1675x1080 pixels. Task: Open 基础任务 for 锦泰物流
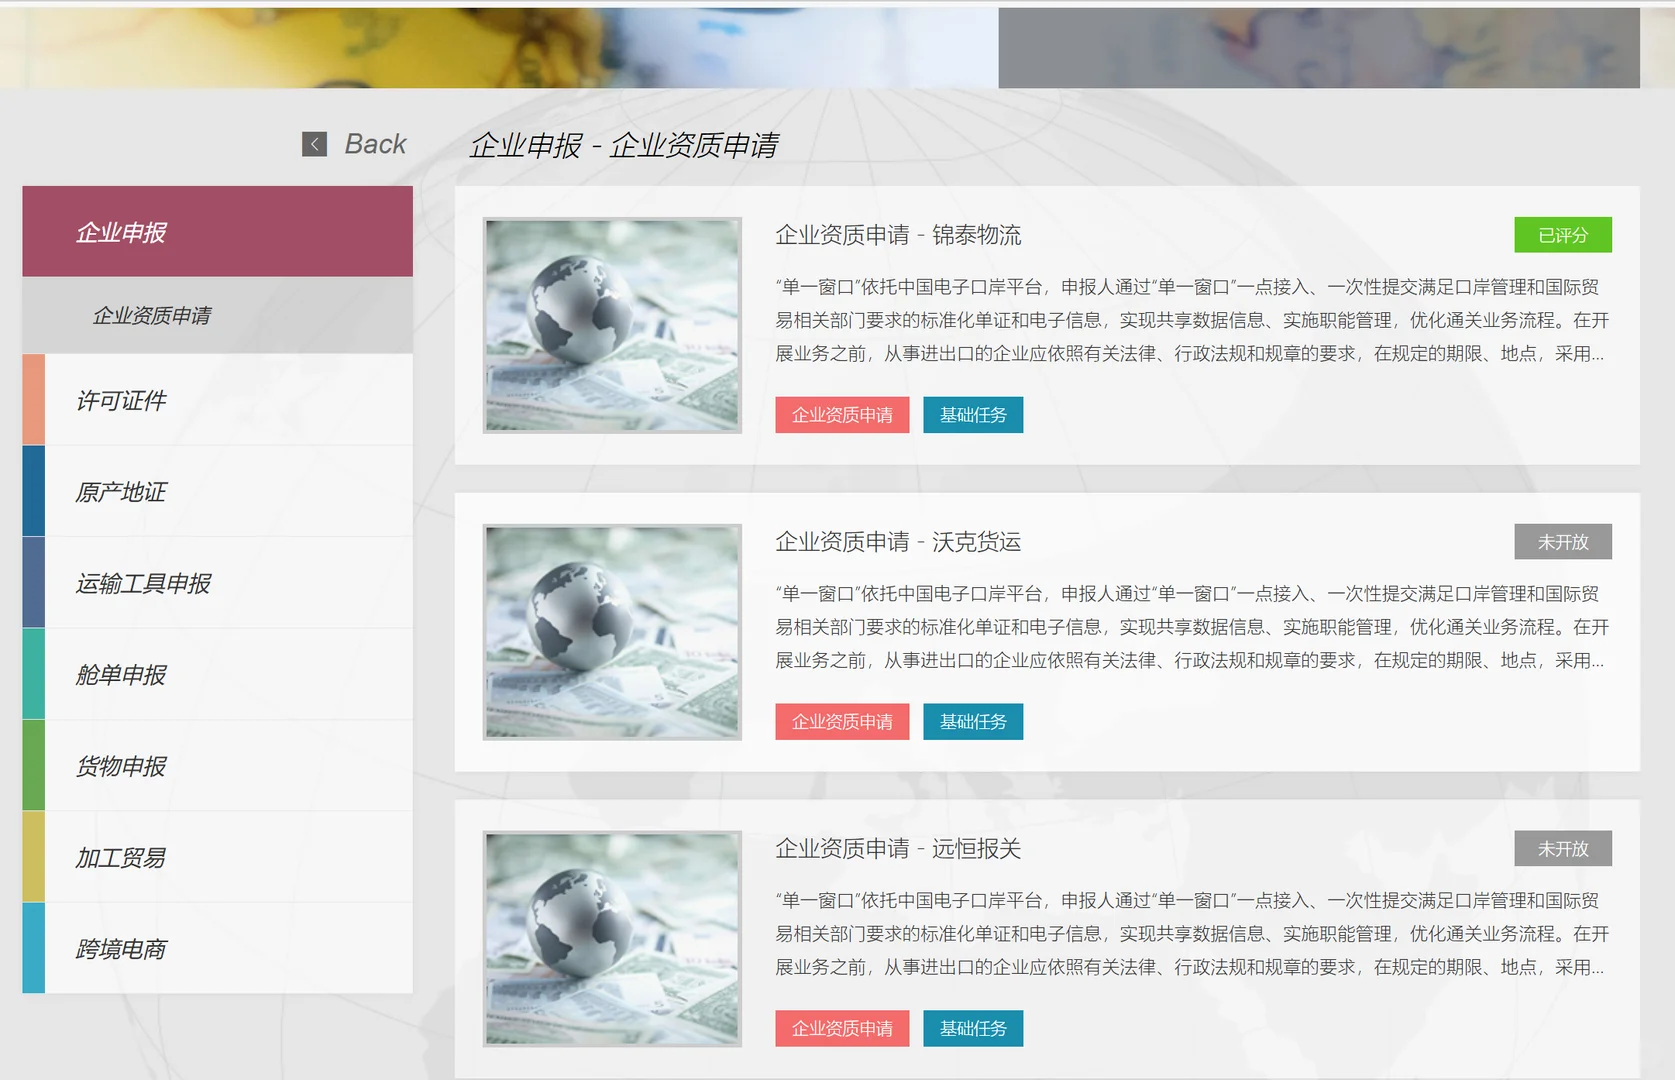[x=973, y=414]
